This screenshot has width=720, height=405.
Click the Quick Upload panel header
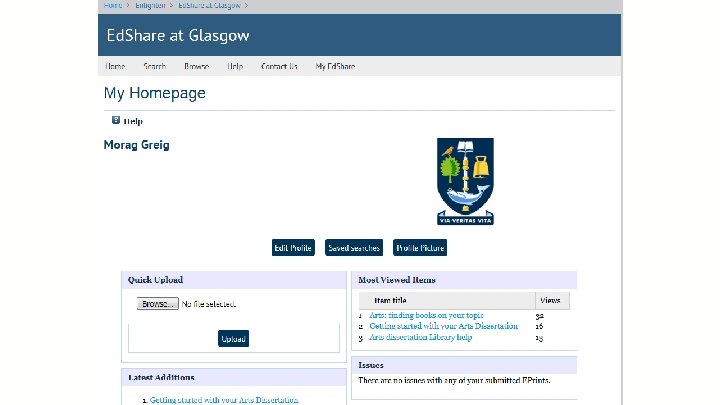pyautogui.click(x=234, y=280)
